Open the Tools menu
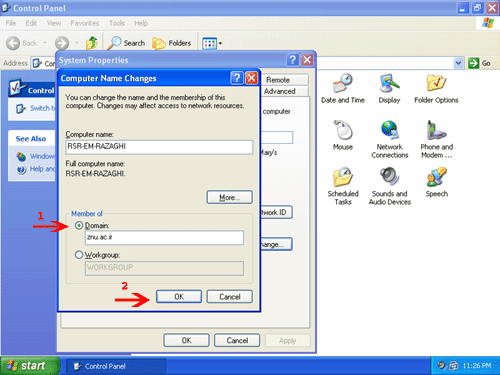The width and height of the screenshot is (500, 375). tap(117, 23)
